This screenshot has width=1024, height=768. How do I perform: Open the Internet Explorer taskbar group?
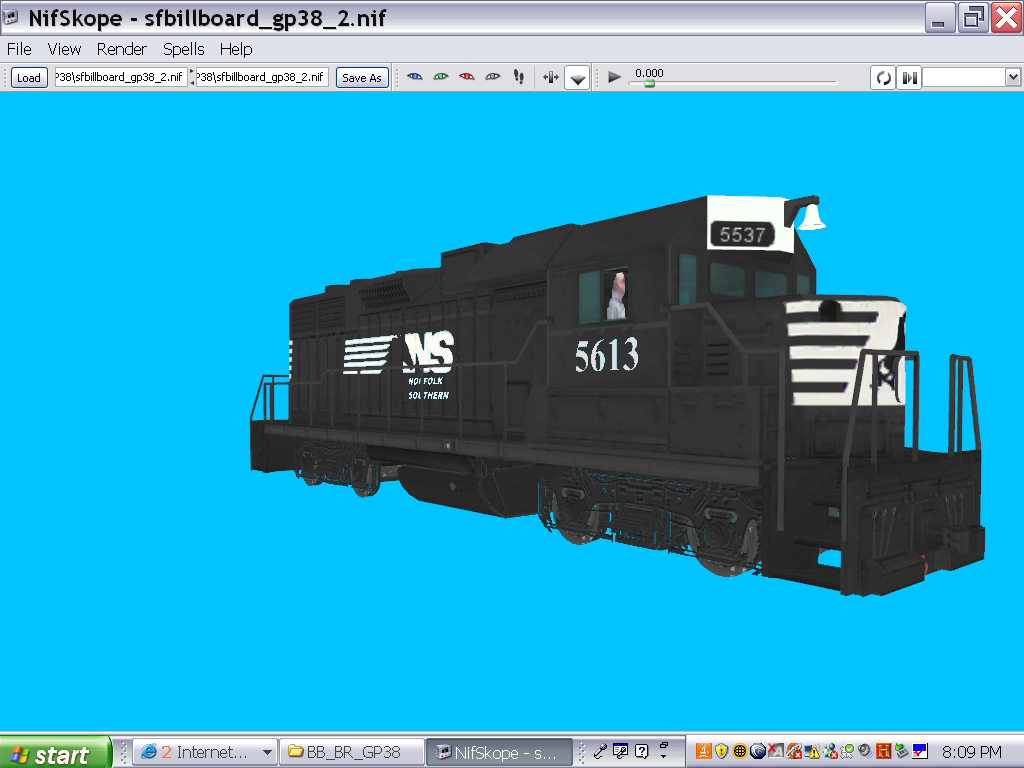click(x=206, y=752)
